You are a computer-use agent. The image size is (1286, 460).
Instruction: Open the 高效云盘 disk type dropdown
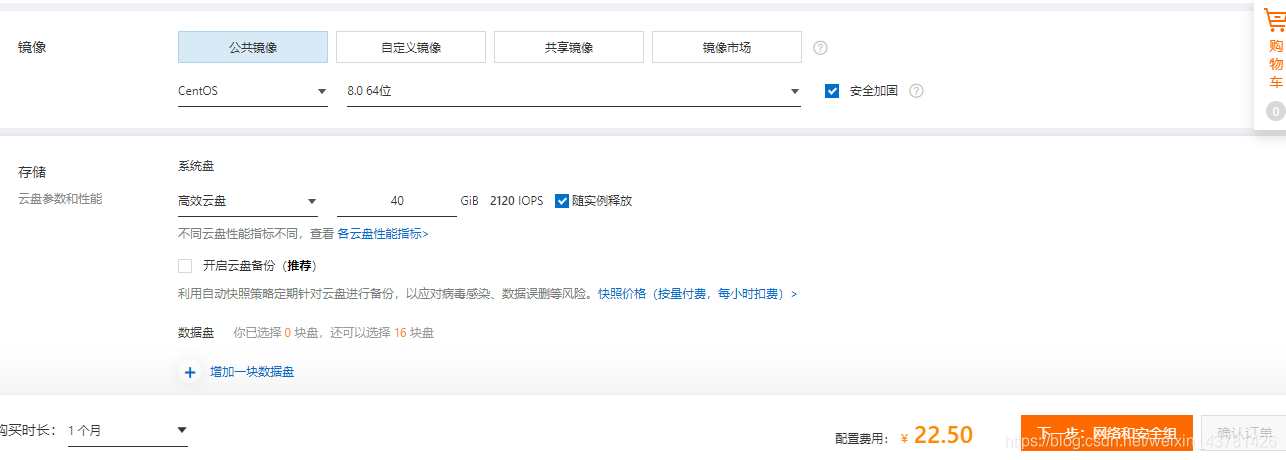point(247,201)
